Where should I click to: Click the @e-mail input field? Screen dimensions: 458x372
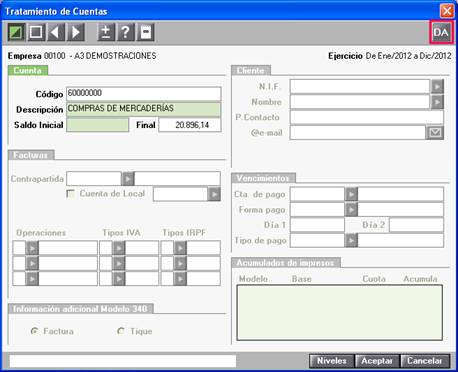click(x=358, y=133)
